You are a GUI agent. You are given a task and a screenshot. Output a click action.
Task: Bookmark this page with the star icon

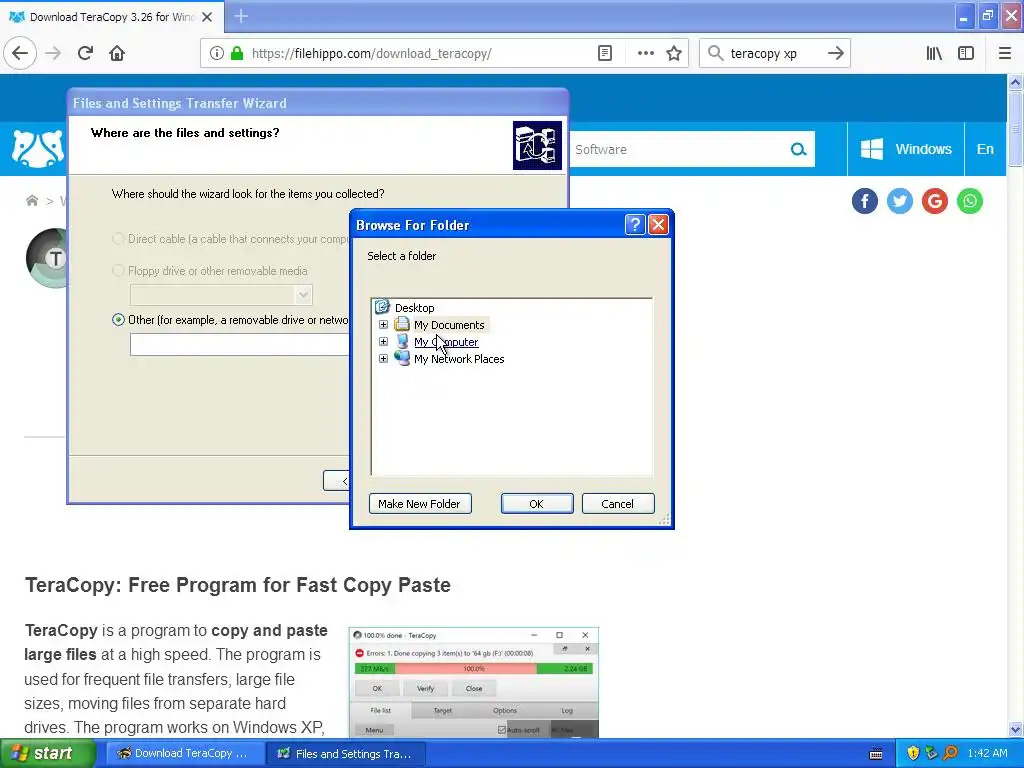click(674, 53)
